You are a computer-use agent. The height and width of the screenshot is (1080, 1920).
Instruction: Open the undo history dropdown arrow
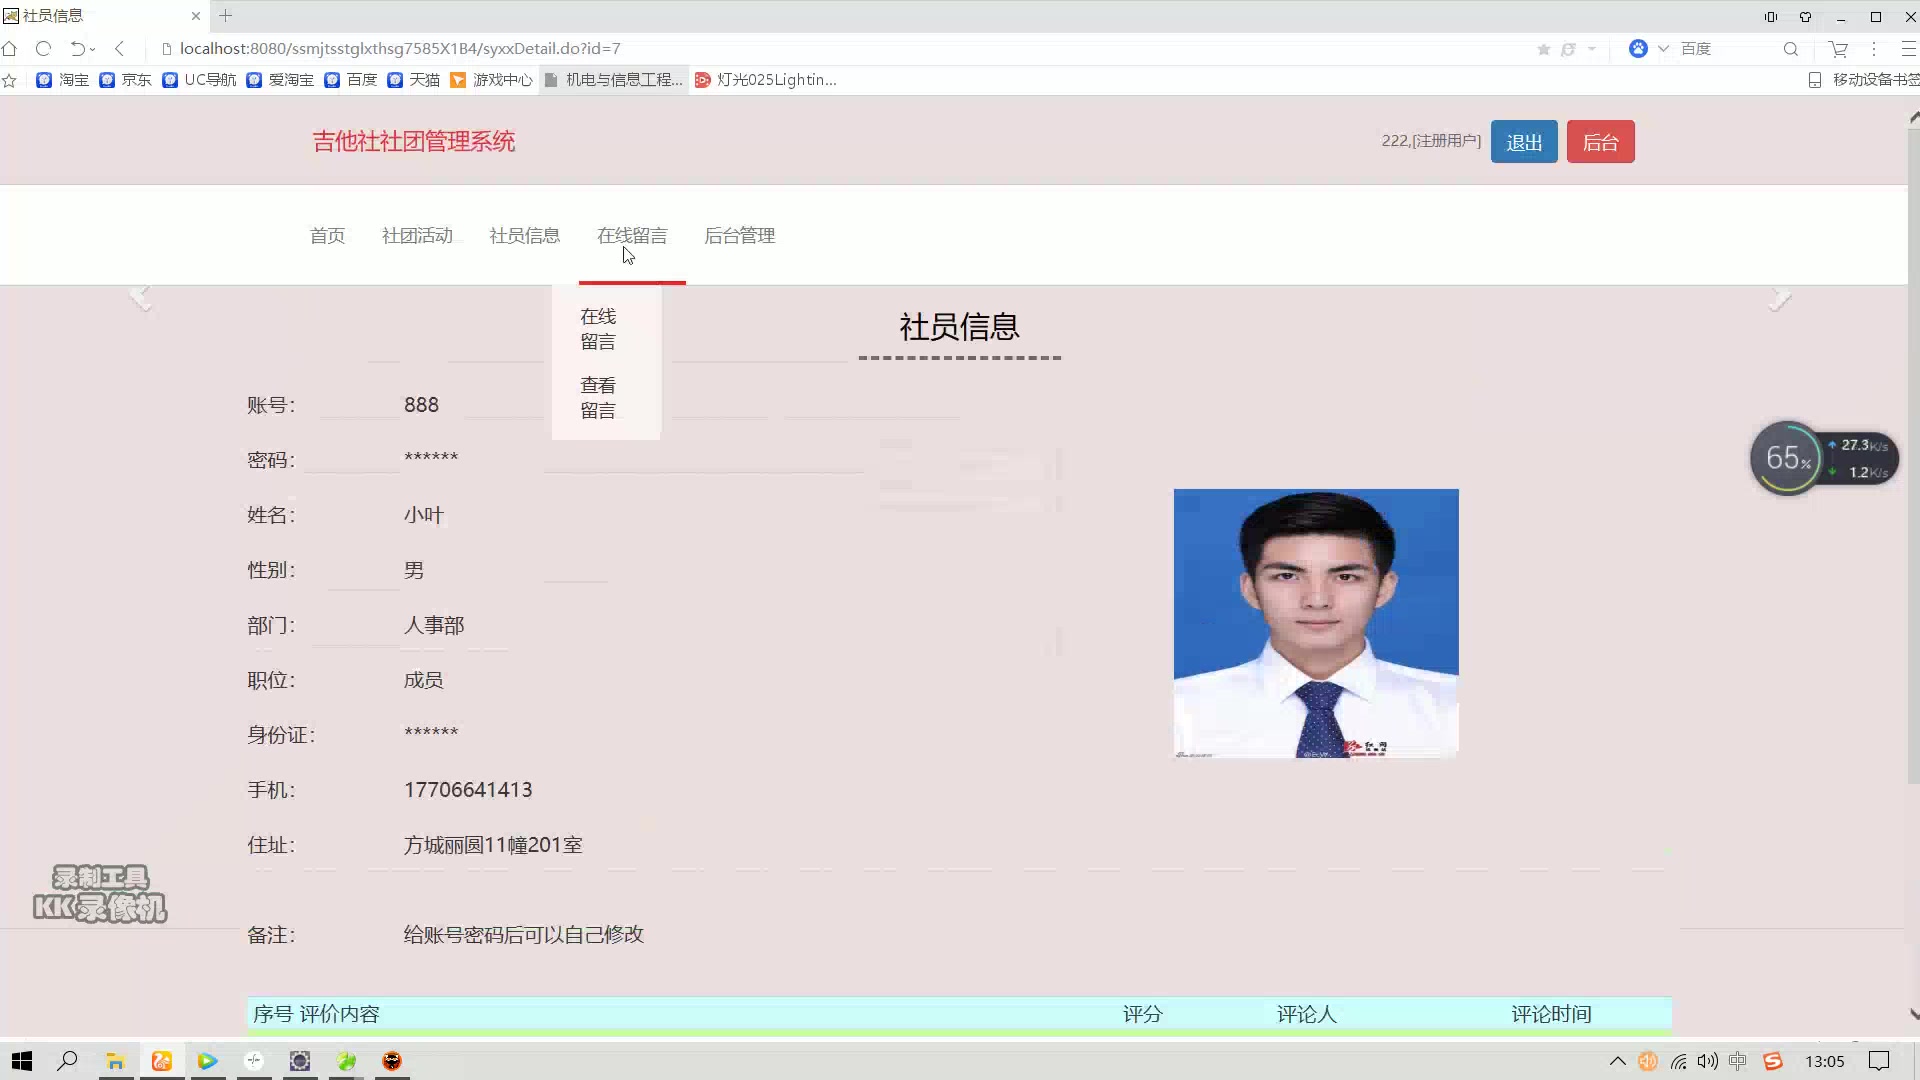click(92, 48)
